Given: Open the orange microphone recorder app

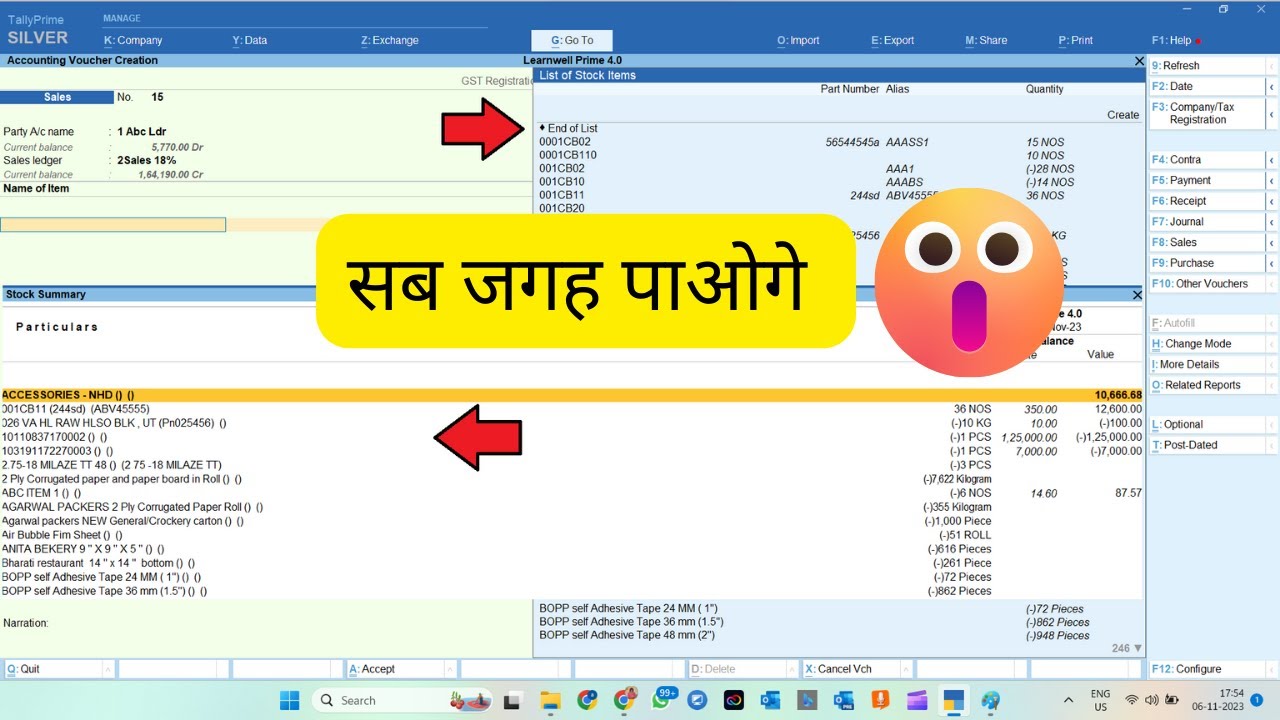Looking at the screenshot, I should tap(880, 700).
